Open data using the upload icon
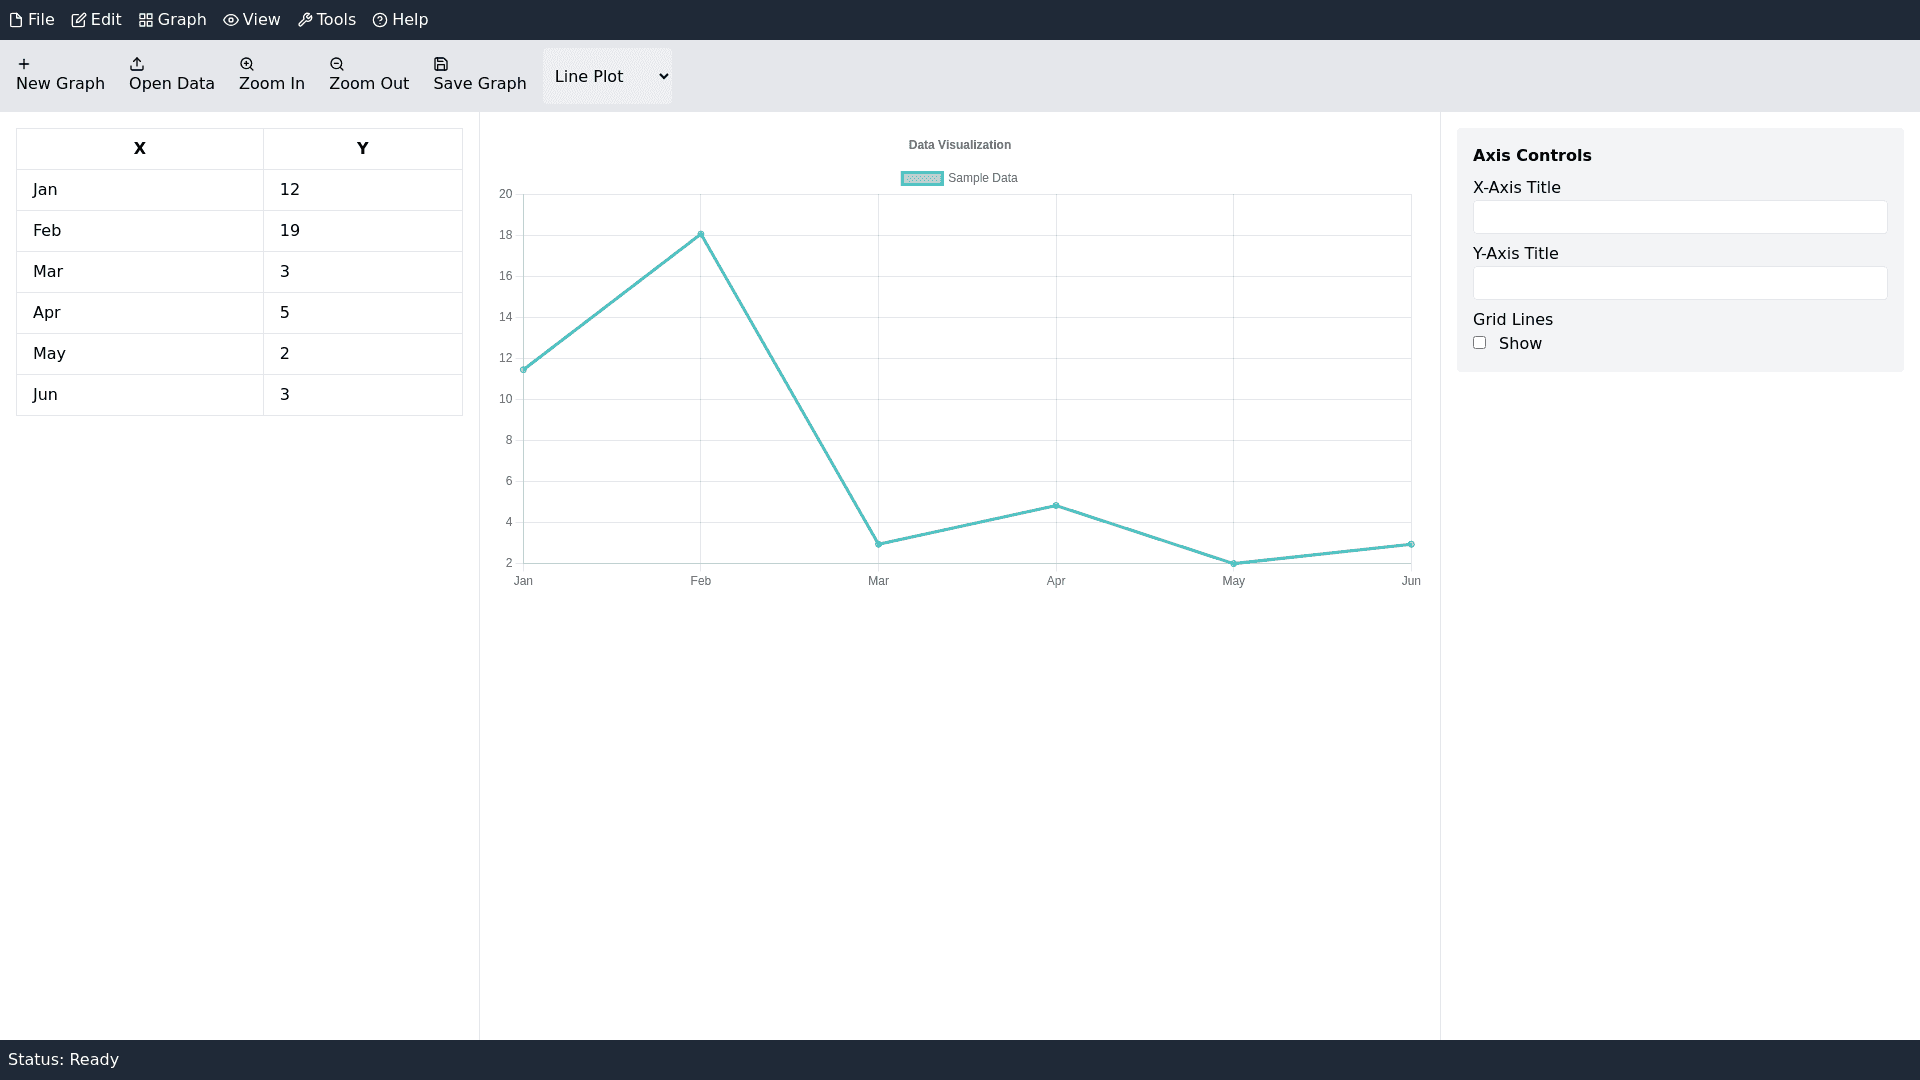 [137, 63]
